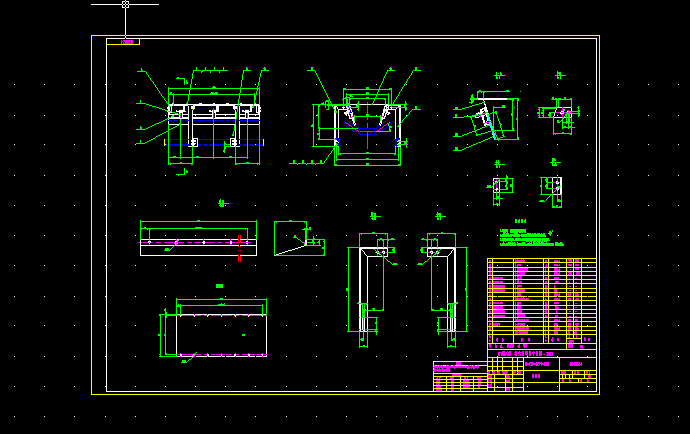Select the large white rectangle plate in the bottom-left view
This screenshot has width=690, height=434.
(221, 335)
